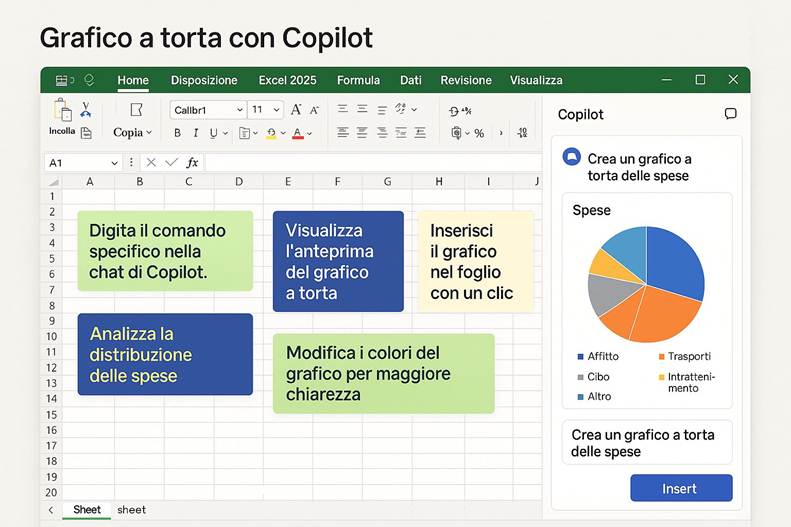Select column E header
Viewport: 791px width, 527px height.
(288, 182)
